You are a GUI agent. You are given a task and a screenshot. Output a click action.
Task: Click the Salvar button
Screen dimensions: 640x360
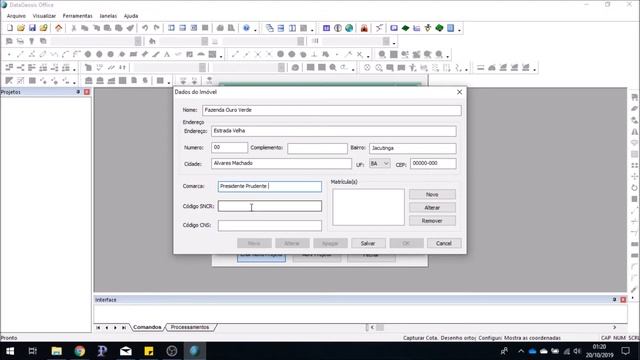[368, 243]
